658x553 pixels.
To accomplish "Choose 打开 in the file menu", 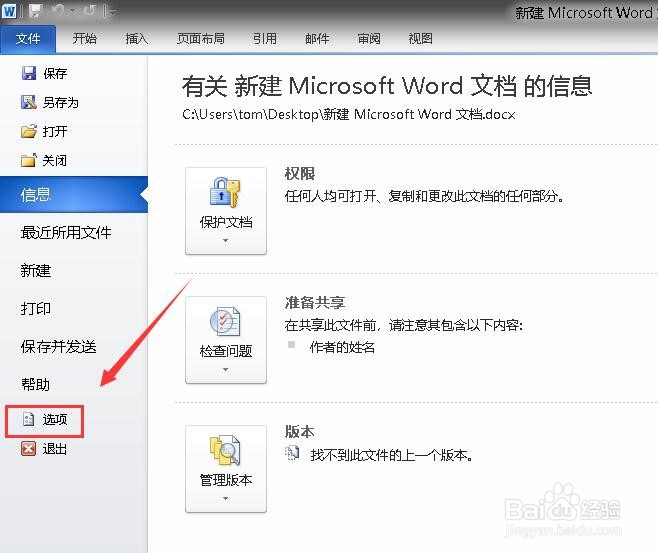I will [x=55, y=131].
